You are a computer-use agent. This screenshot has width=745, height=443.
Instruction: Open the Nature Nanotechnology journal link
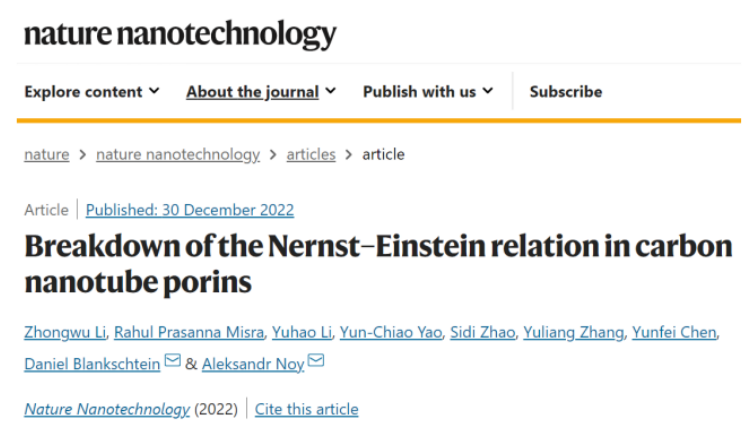tap(107, 409)
